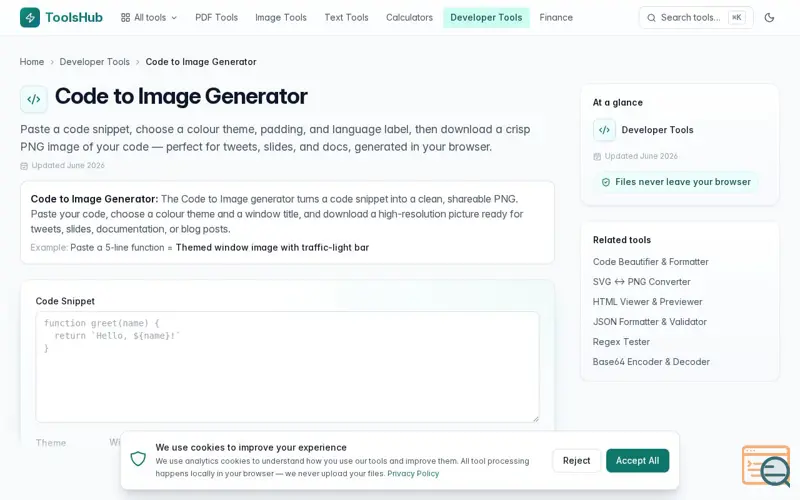Open SVG ↔ PNG Converter related tool
The height and width of the screenshot is (500, 800).
click(x=641, y=282)
